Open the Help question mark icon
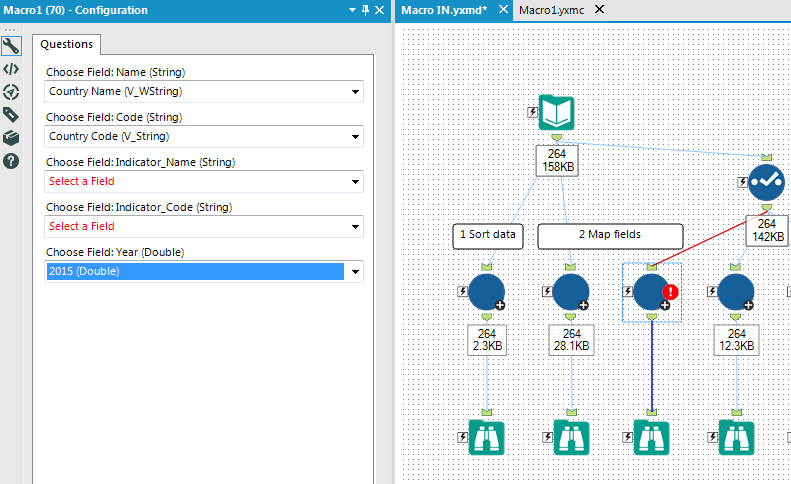Viewport: 791px width, 484px height. pos(11,161)
